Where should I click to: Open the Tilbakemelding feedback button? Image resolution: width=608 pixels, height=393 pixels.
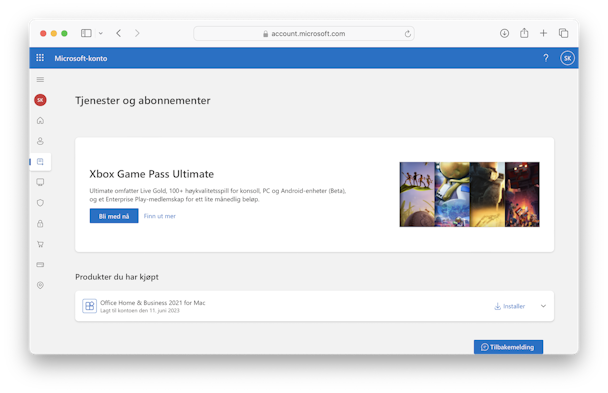click(508, 347)
